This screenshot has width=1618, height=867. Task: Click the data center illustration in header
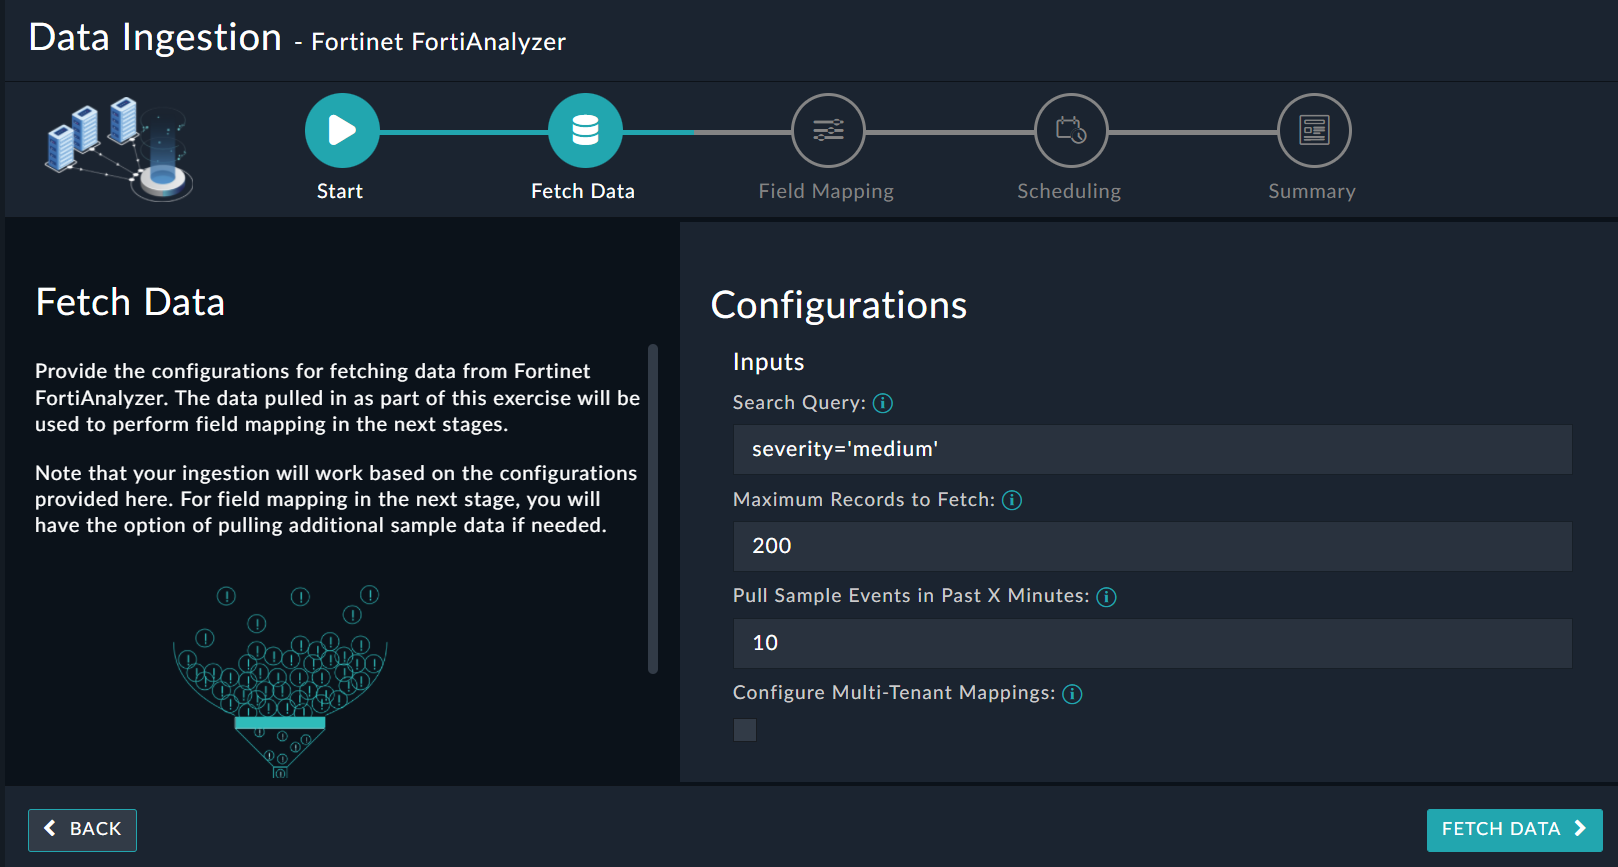point(119,148)
